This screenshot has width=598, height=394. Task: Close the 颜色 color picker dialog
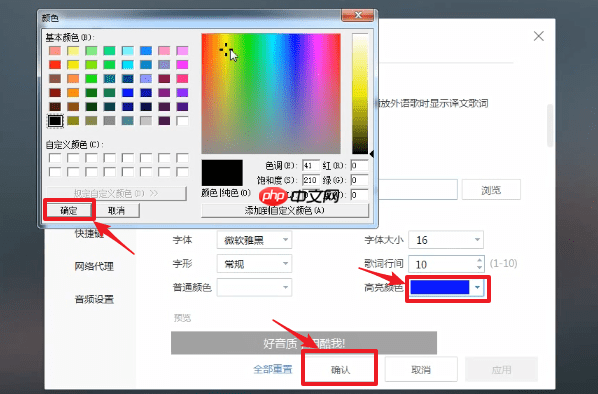[x=358, y=15]
